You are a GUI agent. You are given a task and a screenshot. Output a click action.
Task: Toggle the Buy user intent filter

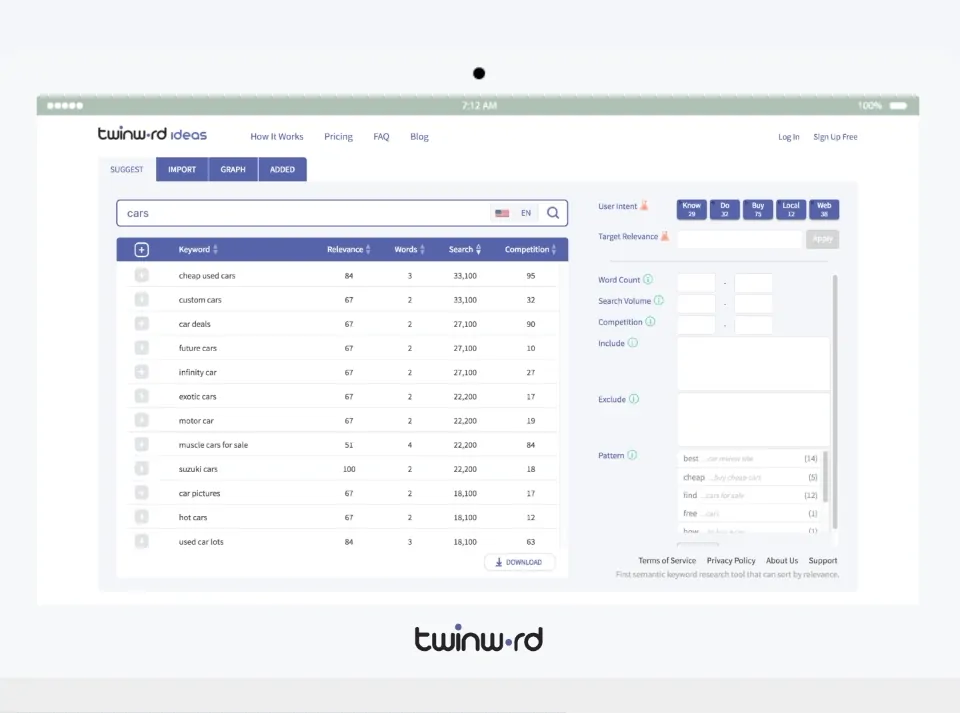[758, 209]
